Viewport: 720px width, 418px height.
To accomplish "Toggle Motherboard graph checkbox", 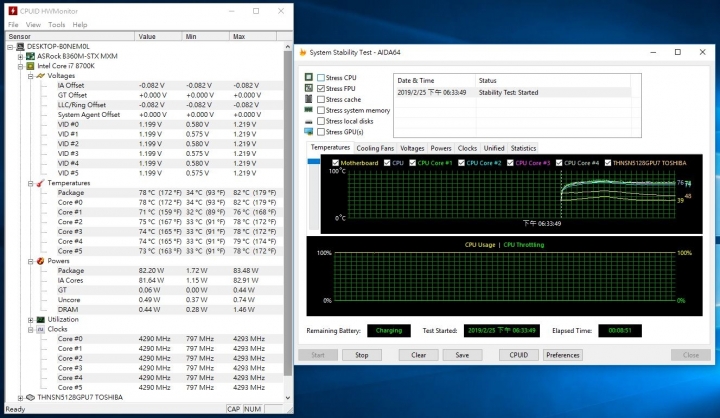I will click(336, 163).
